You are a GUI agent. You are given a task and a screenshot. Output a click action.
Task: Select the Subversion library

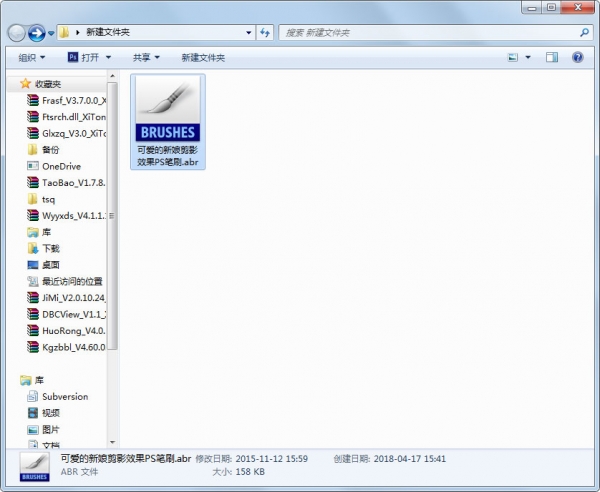(58, 396)
